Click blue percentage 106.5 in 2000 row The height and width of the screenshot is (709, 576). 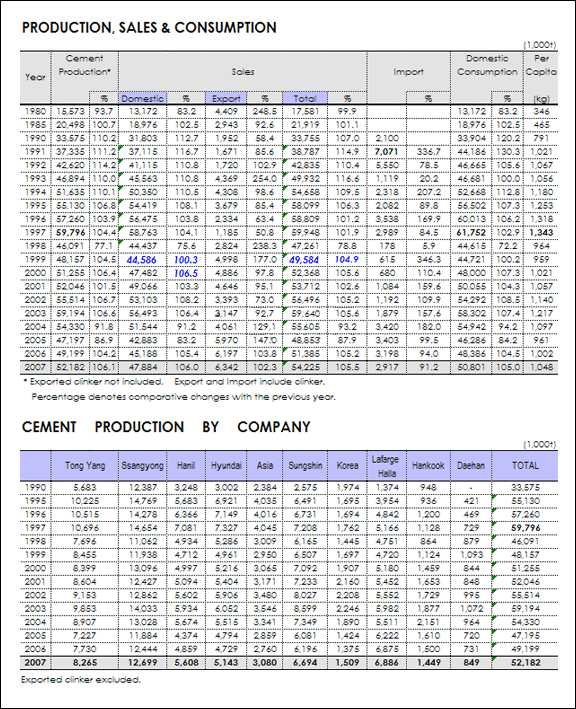tap(186, 273)
